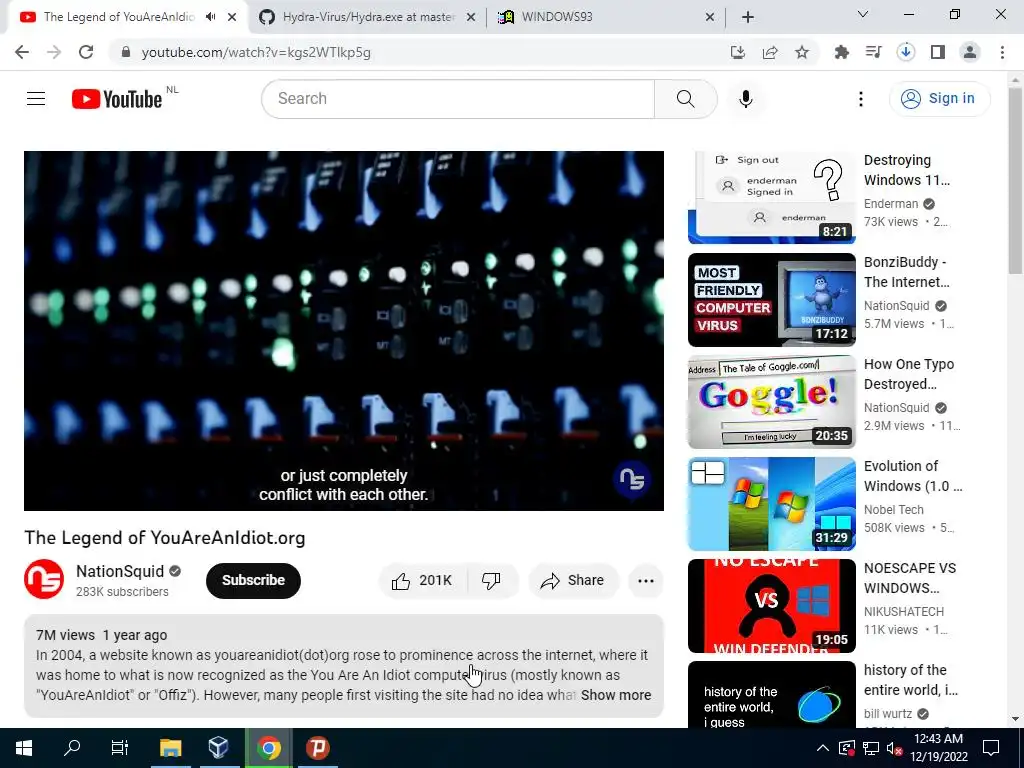1024x768 pixels.
Task: Click the install app icon in the address bar
Action: point(737,52)
